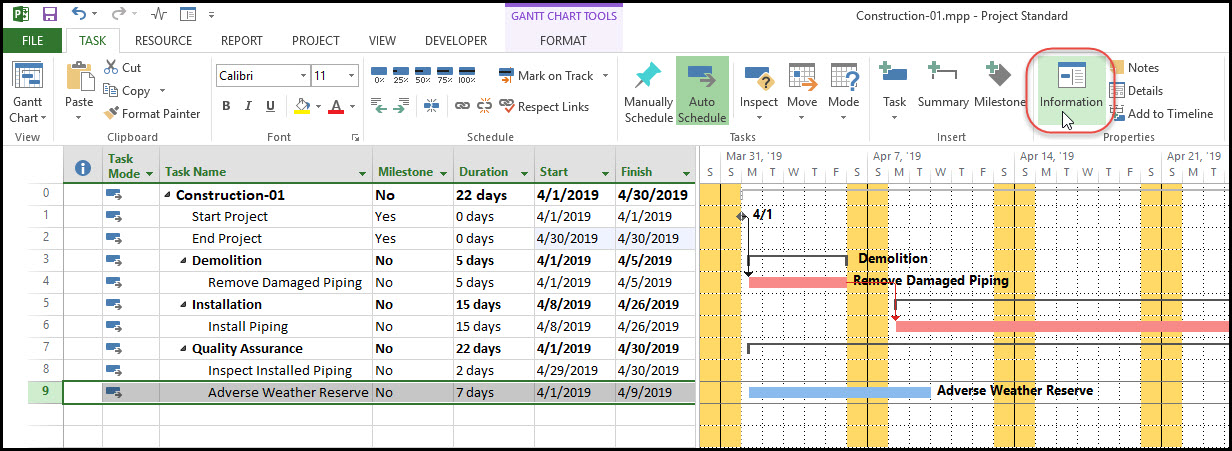
Task: Open the Gantt Chart Tools FORMAT tab
Action: (563, 41)
